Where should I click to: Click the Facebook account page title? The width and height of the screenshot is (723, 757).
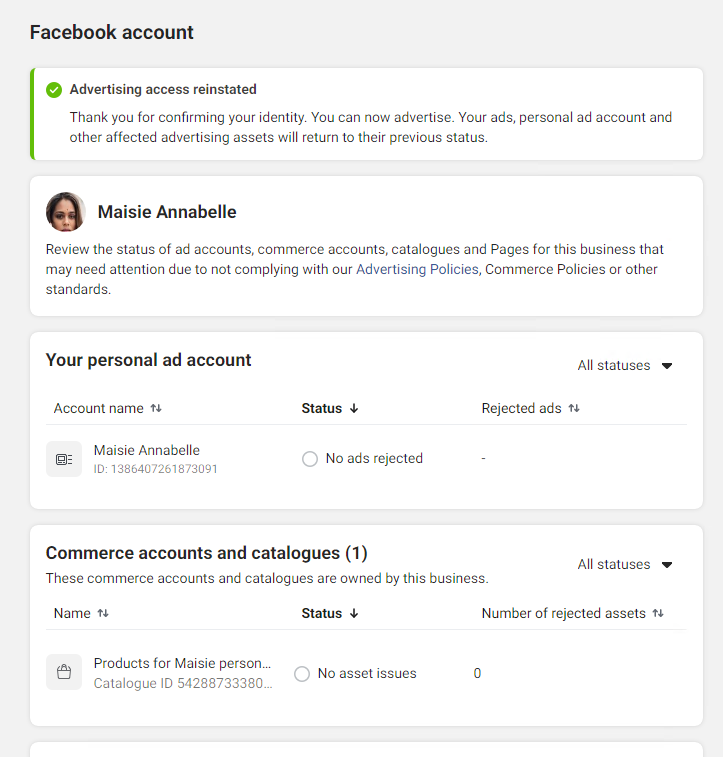tap(111, 32)
